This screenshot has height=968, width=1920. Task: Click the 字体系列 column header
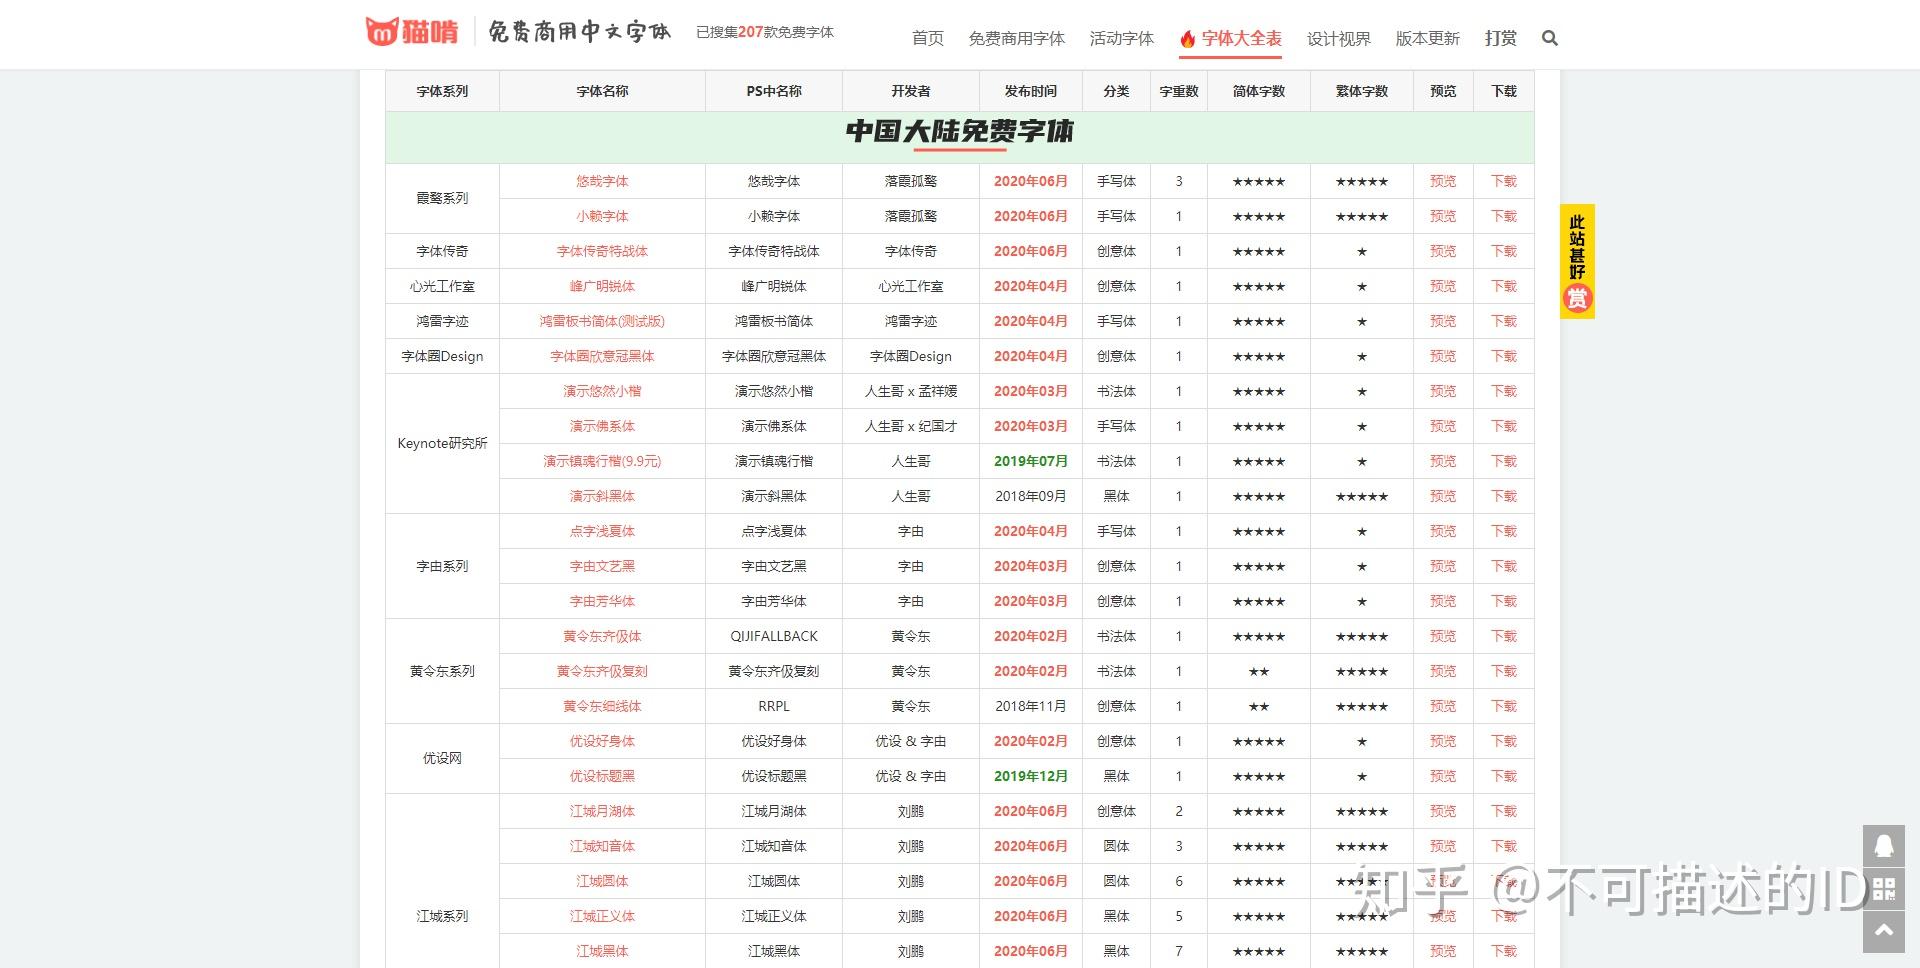(x=442, y=91)
